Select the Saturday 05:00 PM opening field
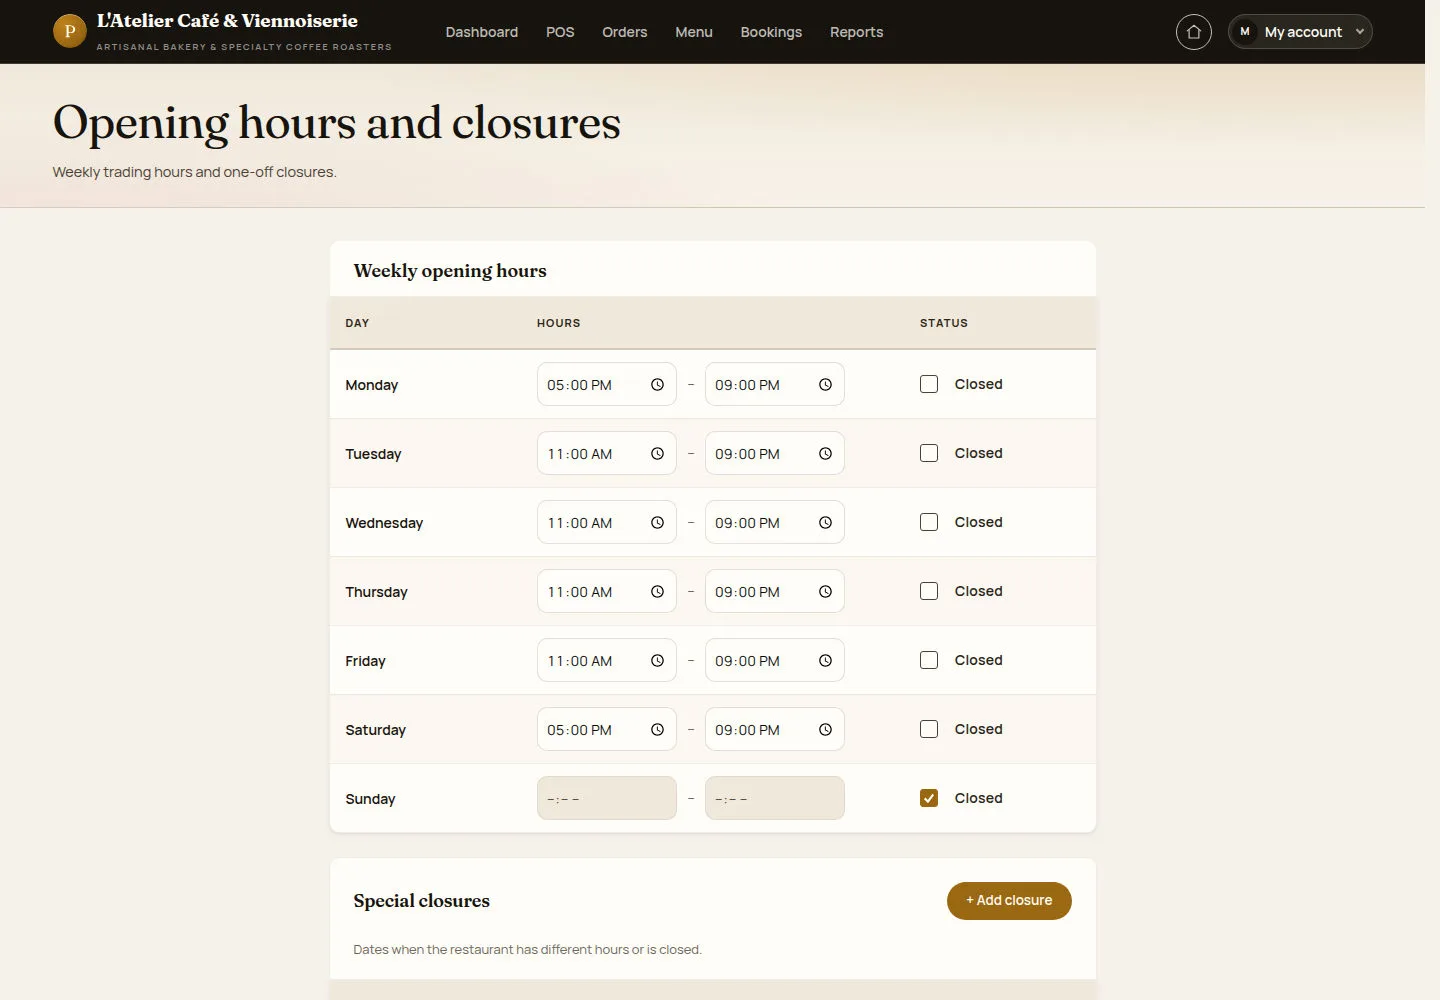 pyautogui.click(x=607, y=730)
